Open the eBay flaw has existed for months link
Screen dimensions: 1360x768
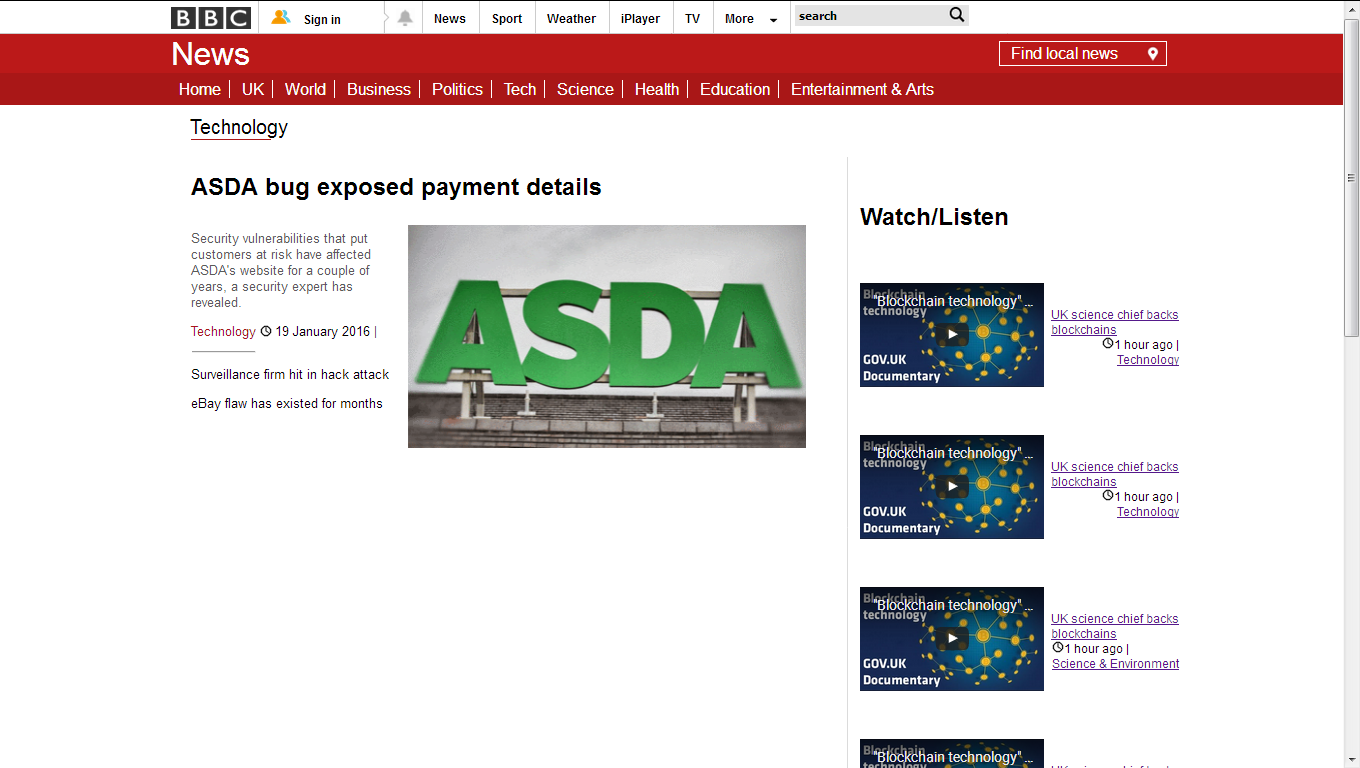coord(286,403)
